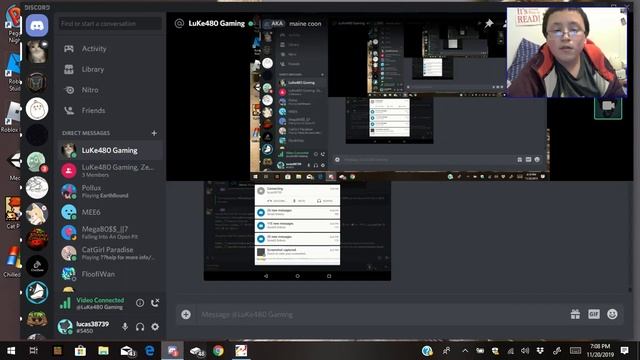The height and width of the screenshot is (360, 640).
Task: Open Pollux direct message
Action: (109, 191)
